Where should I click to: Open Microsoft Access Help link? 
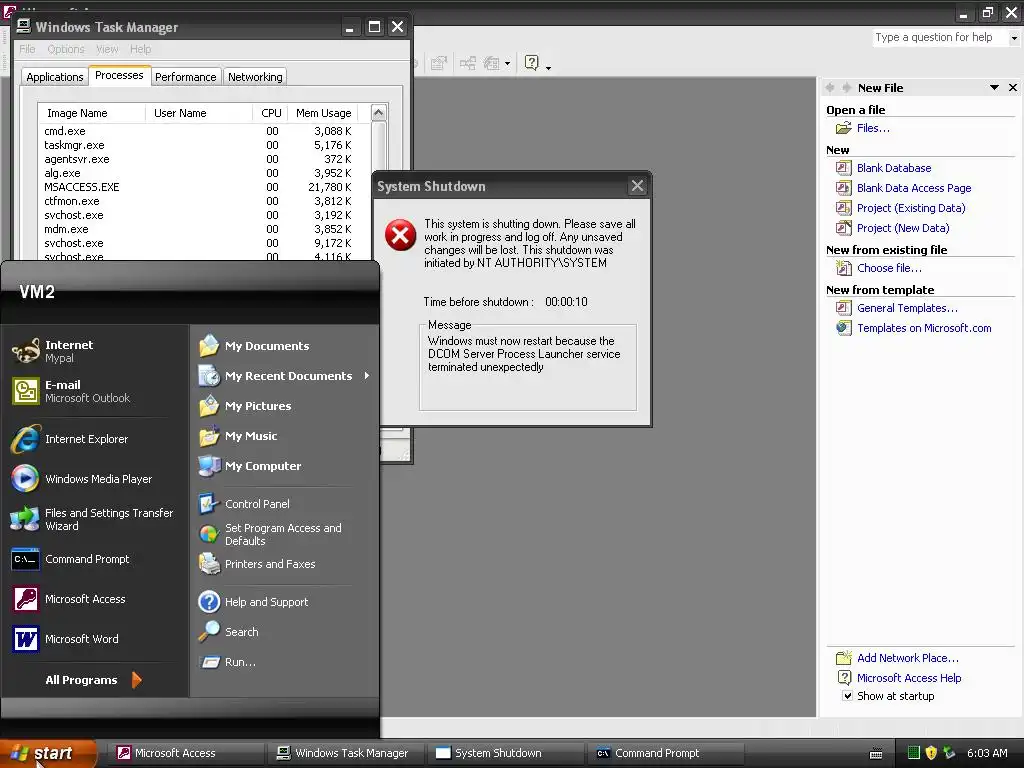pos(908,678)
